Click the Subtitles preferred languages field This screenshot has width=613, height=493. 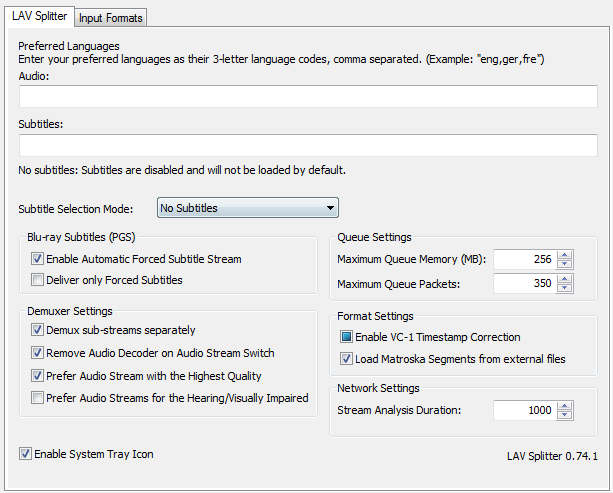pos(307,146)
